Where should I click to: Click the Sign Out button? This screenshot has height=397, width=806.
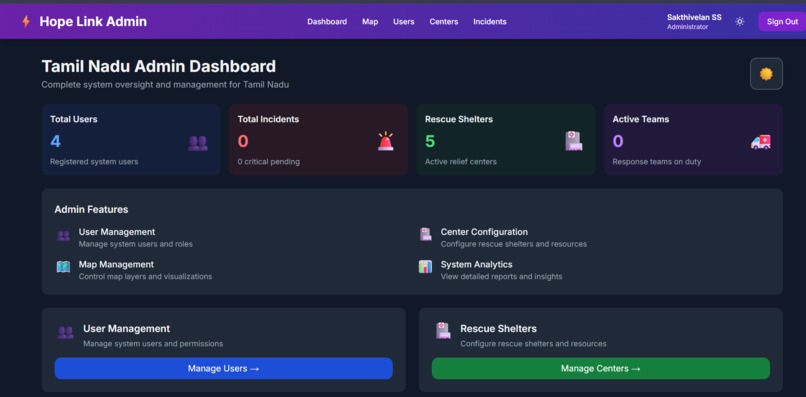coord(782,22)
